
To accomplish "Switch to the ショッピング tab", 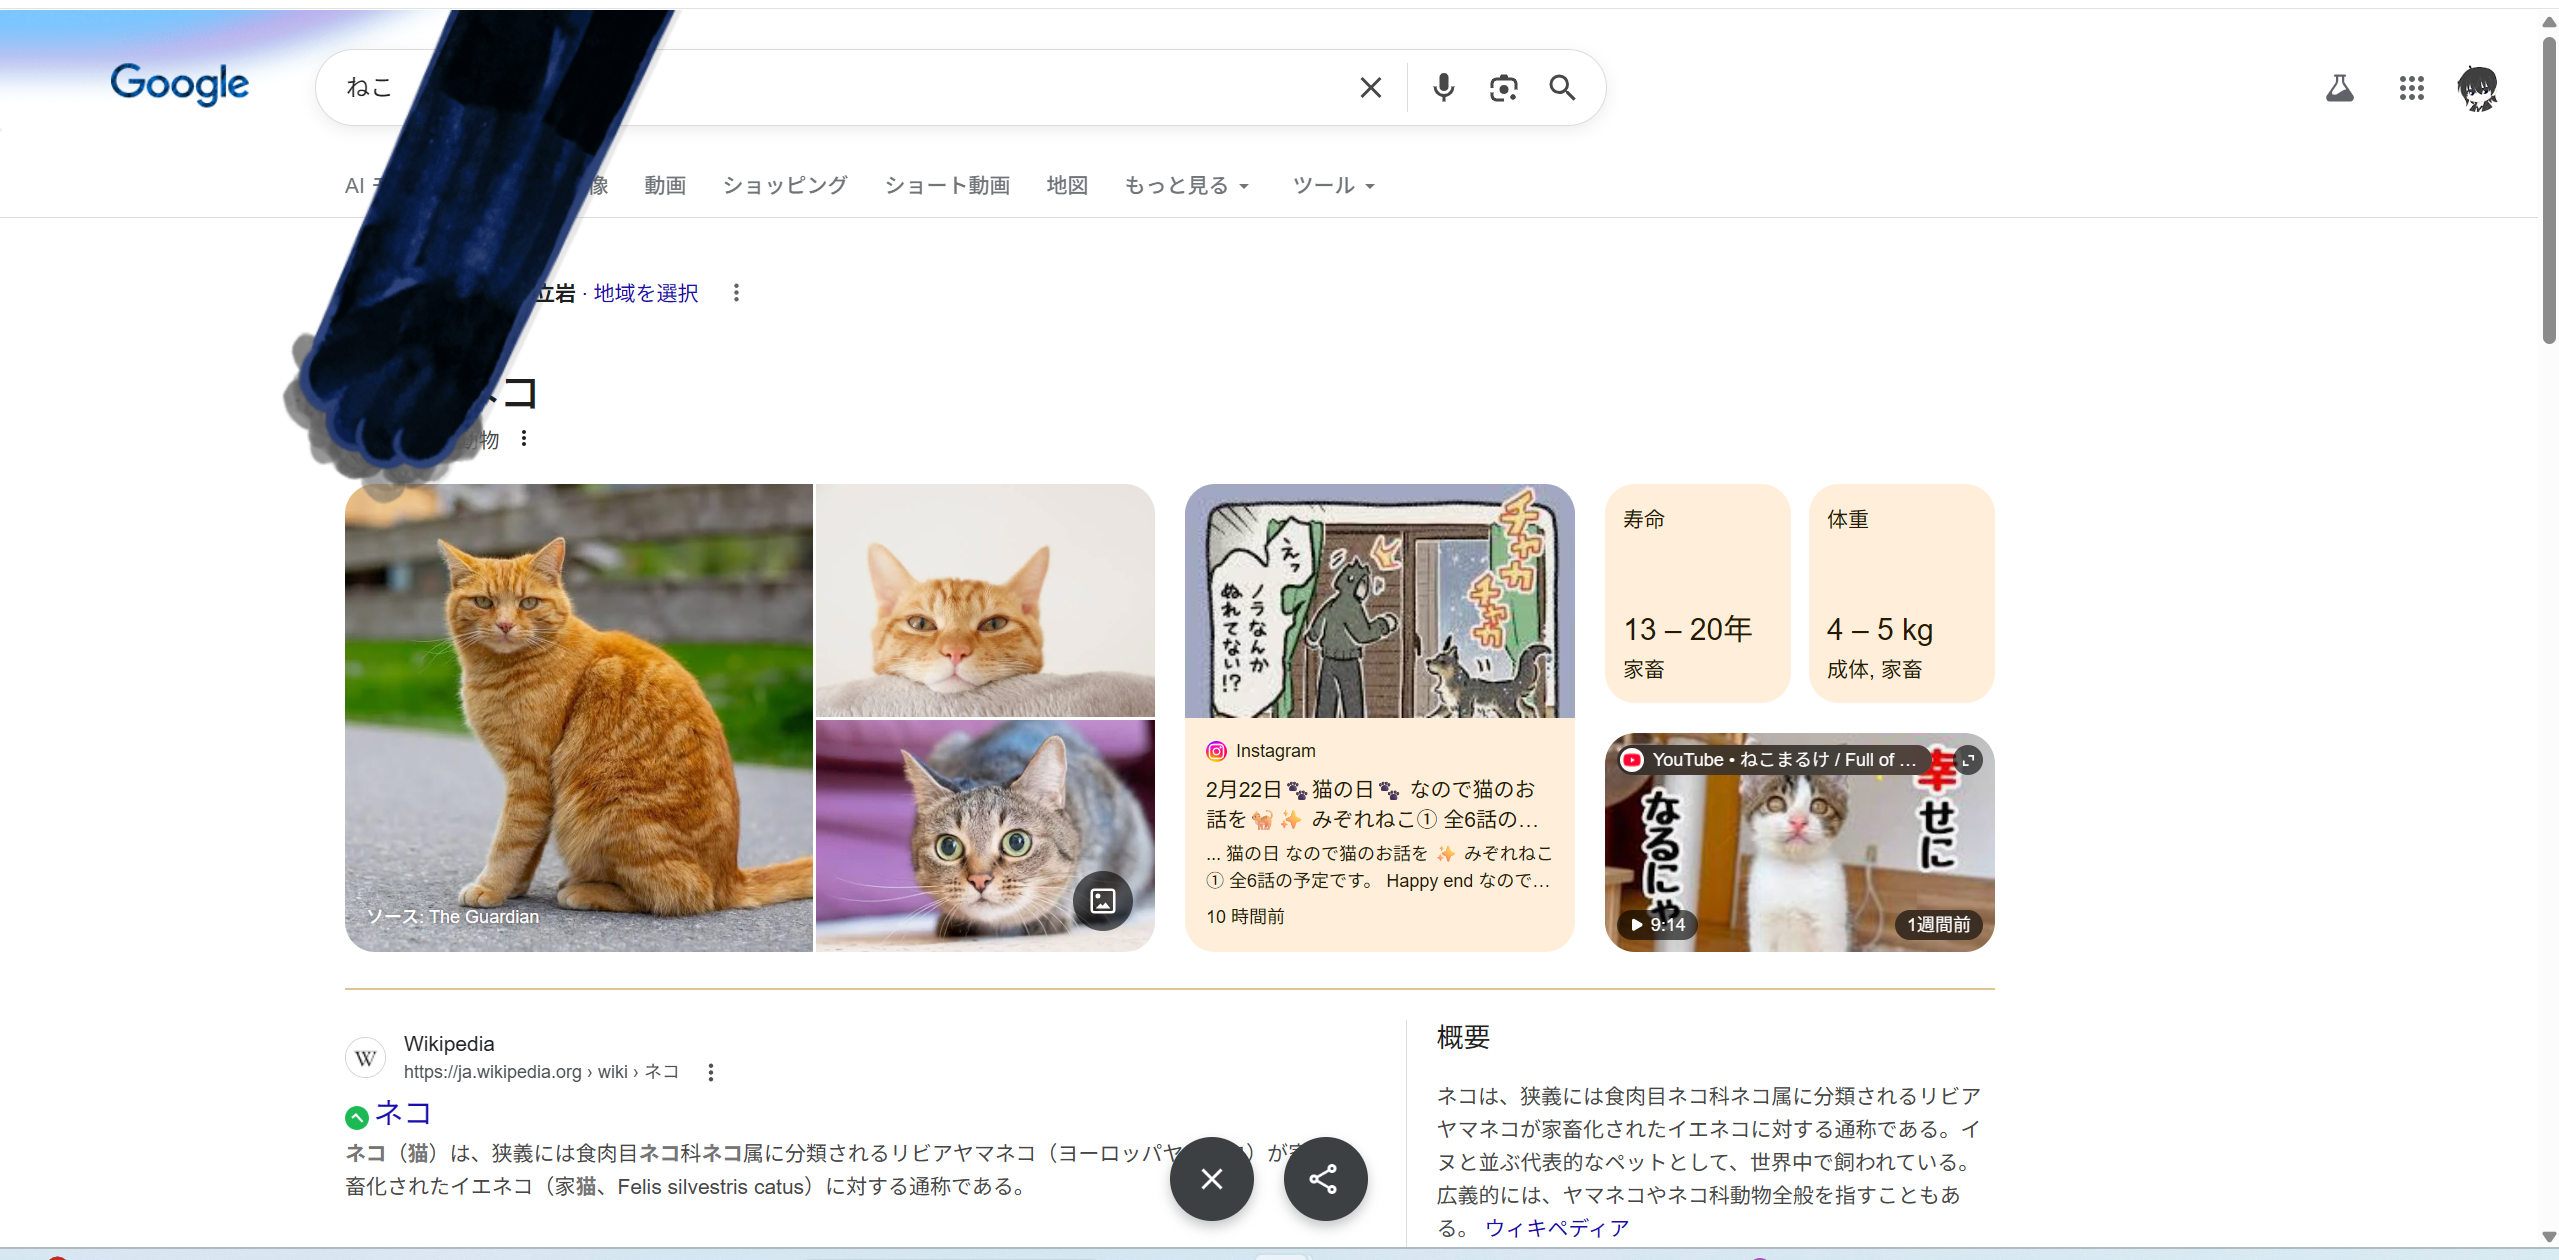I will click(x=785, y=185).
